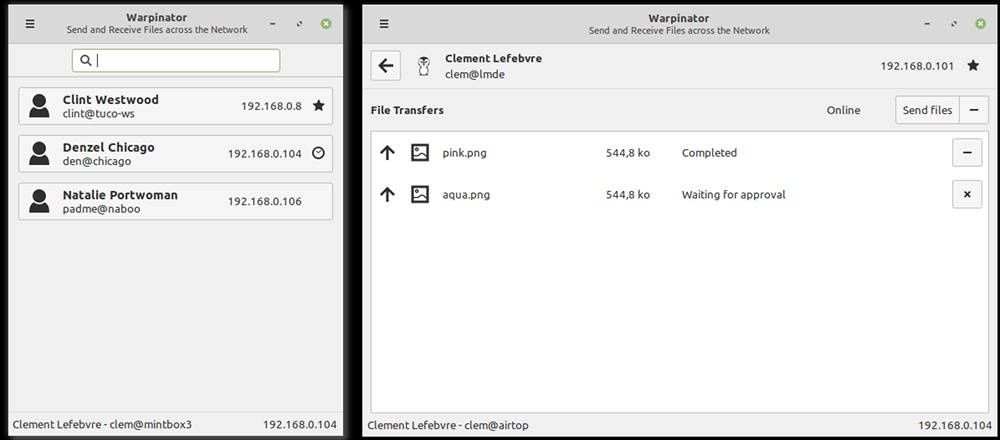Image resolution: width=1000 pixels, height=440 pixels.
Task: Click the clock status icon on Denzel Chicago
Action: point(319,153)
